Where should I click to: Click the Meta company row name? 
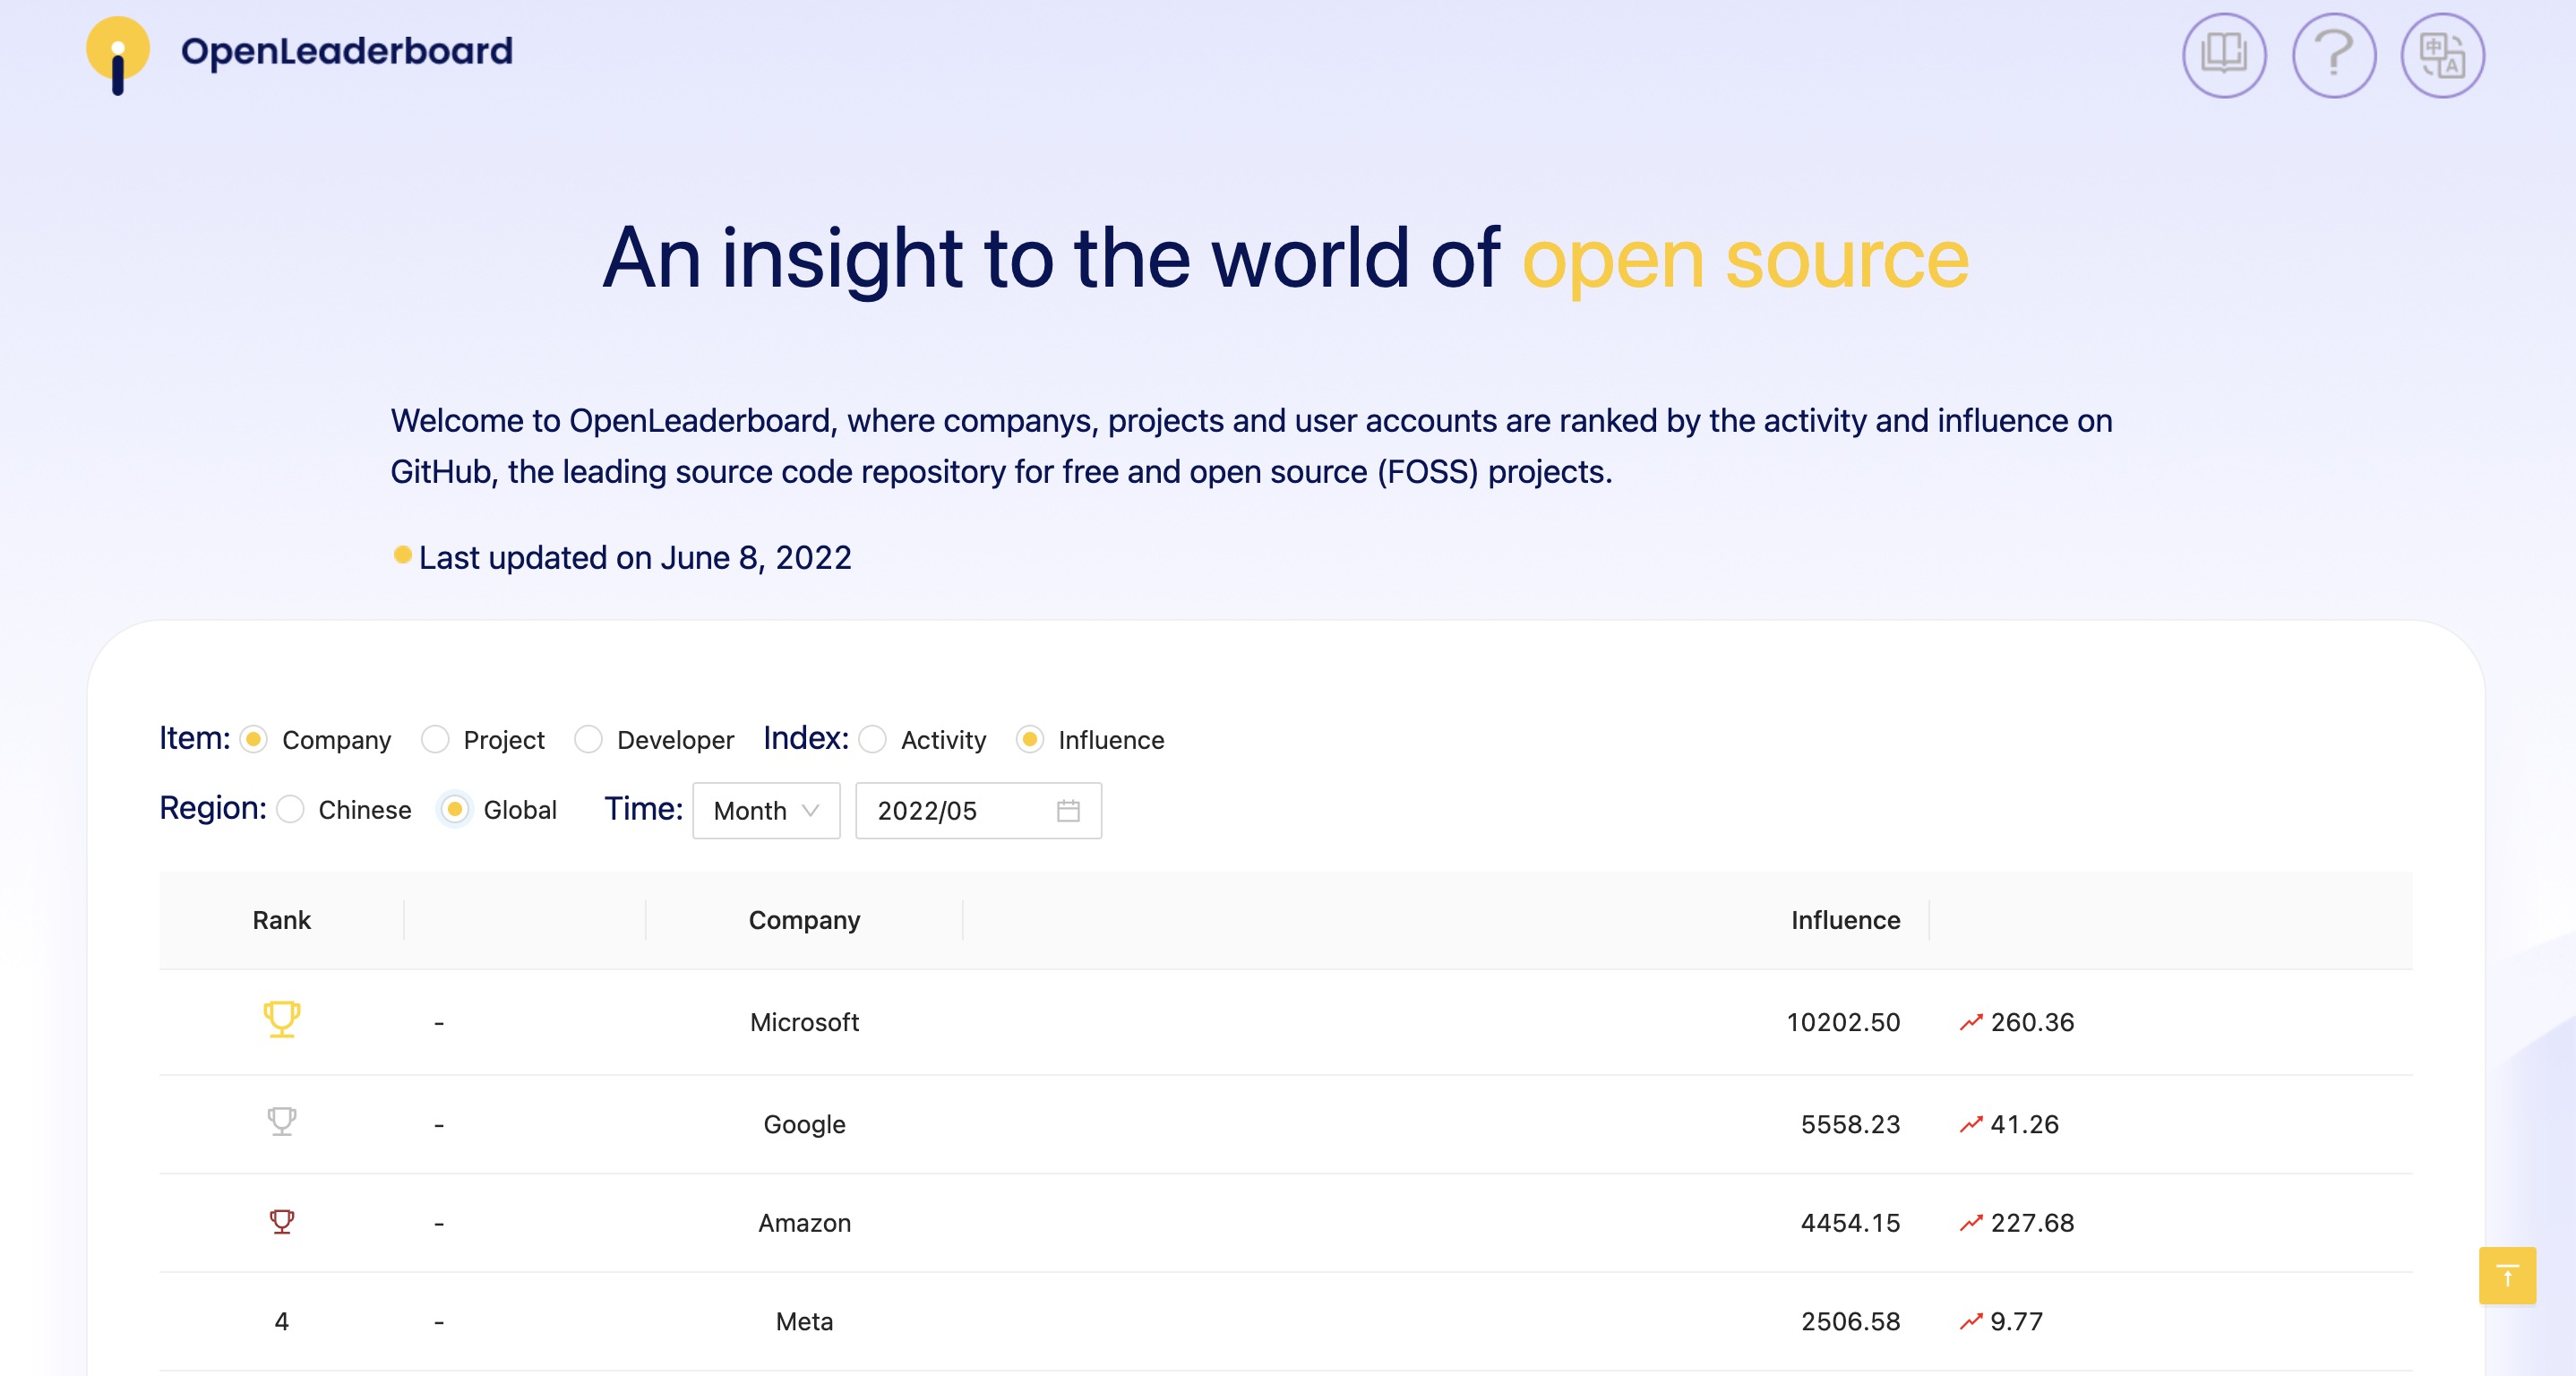click(804, 1321)
